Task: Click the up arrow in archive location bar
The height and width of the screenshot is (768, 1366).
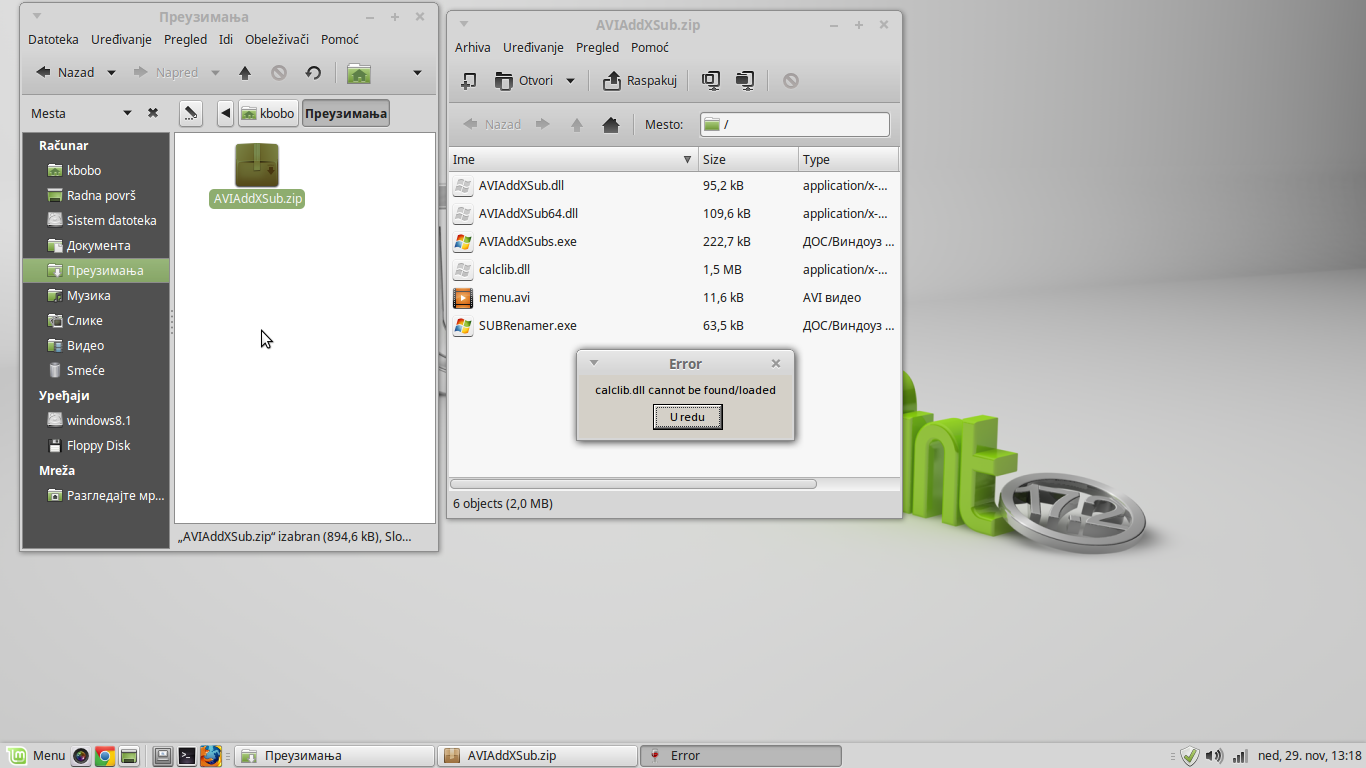Action: 577,125
